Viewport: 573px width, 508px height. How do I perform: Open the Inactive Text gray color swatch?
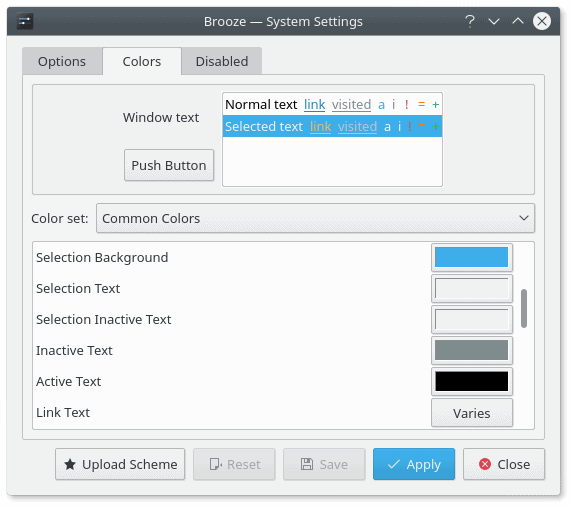click(472, 350)
